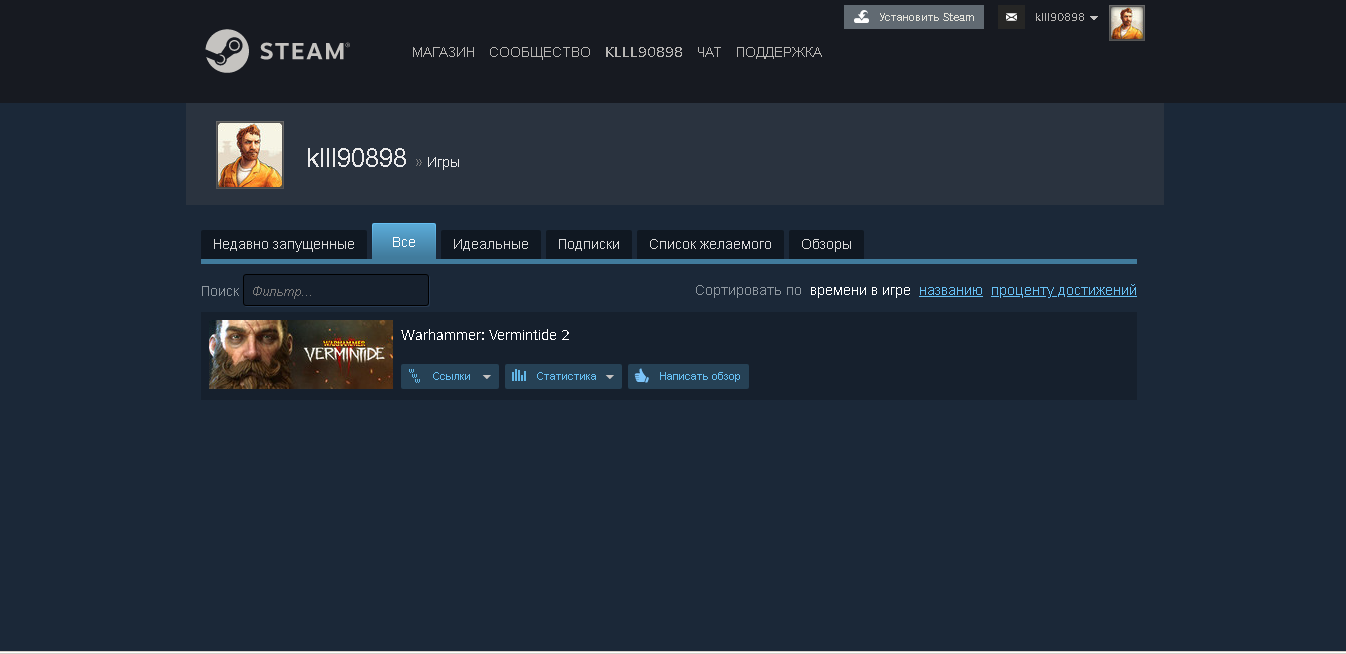Open the small profile avatar in the header
The image size is (1346, 654).
pyautogui.click(x=1127, y=23)
